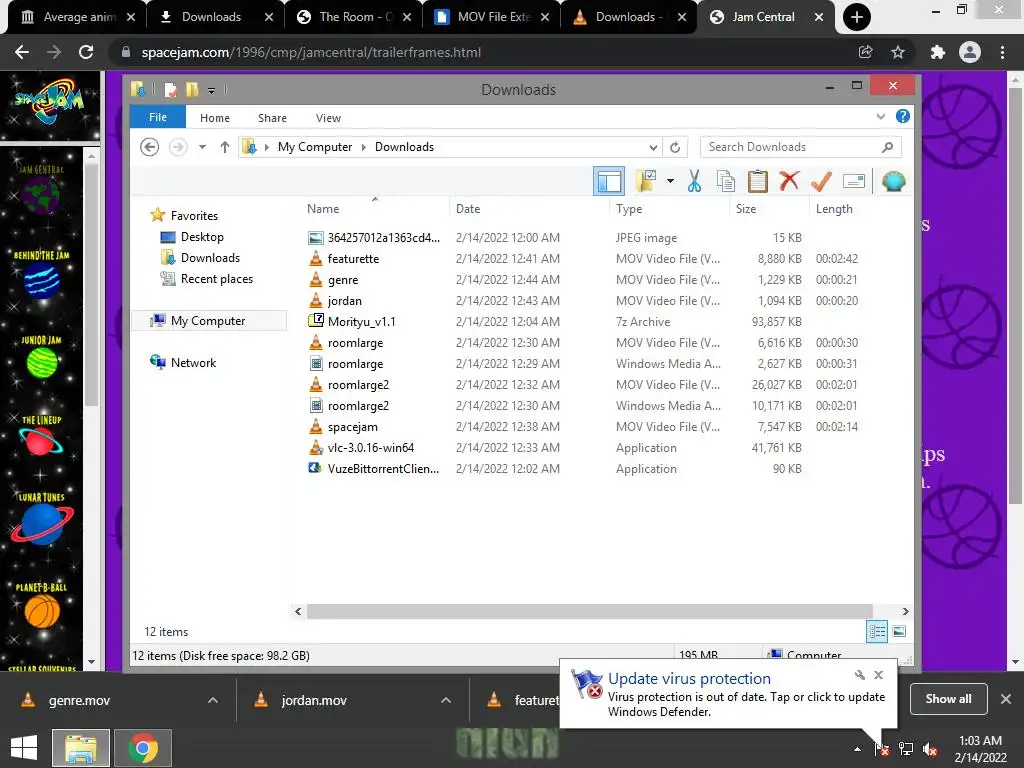1024x768 pixels.
Task: Click Show all downloads in Chrome
Action: coord(948,699)
